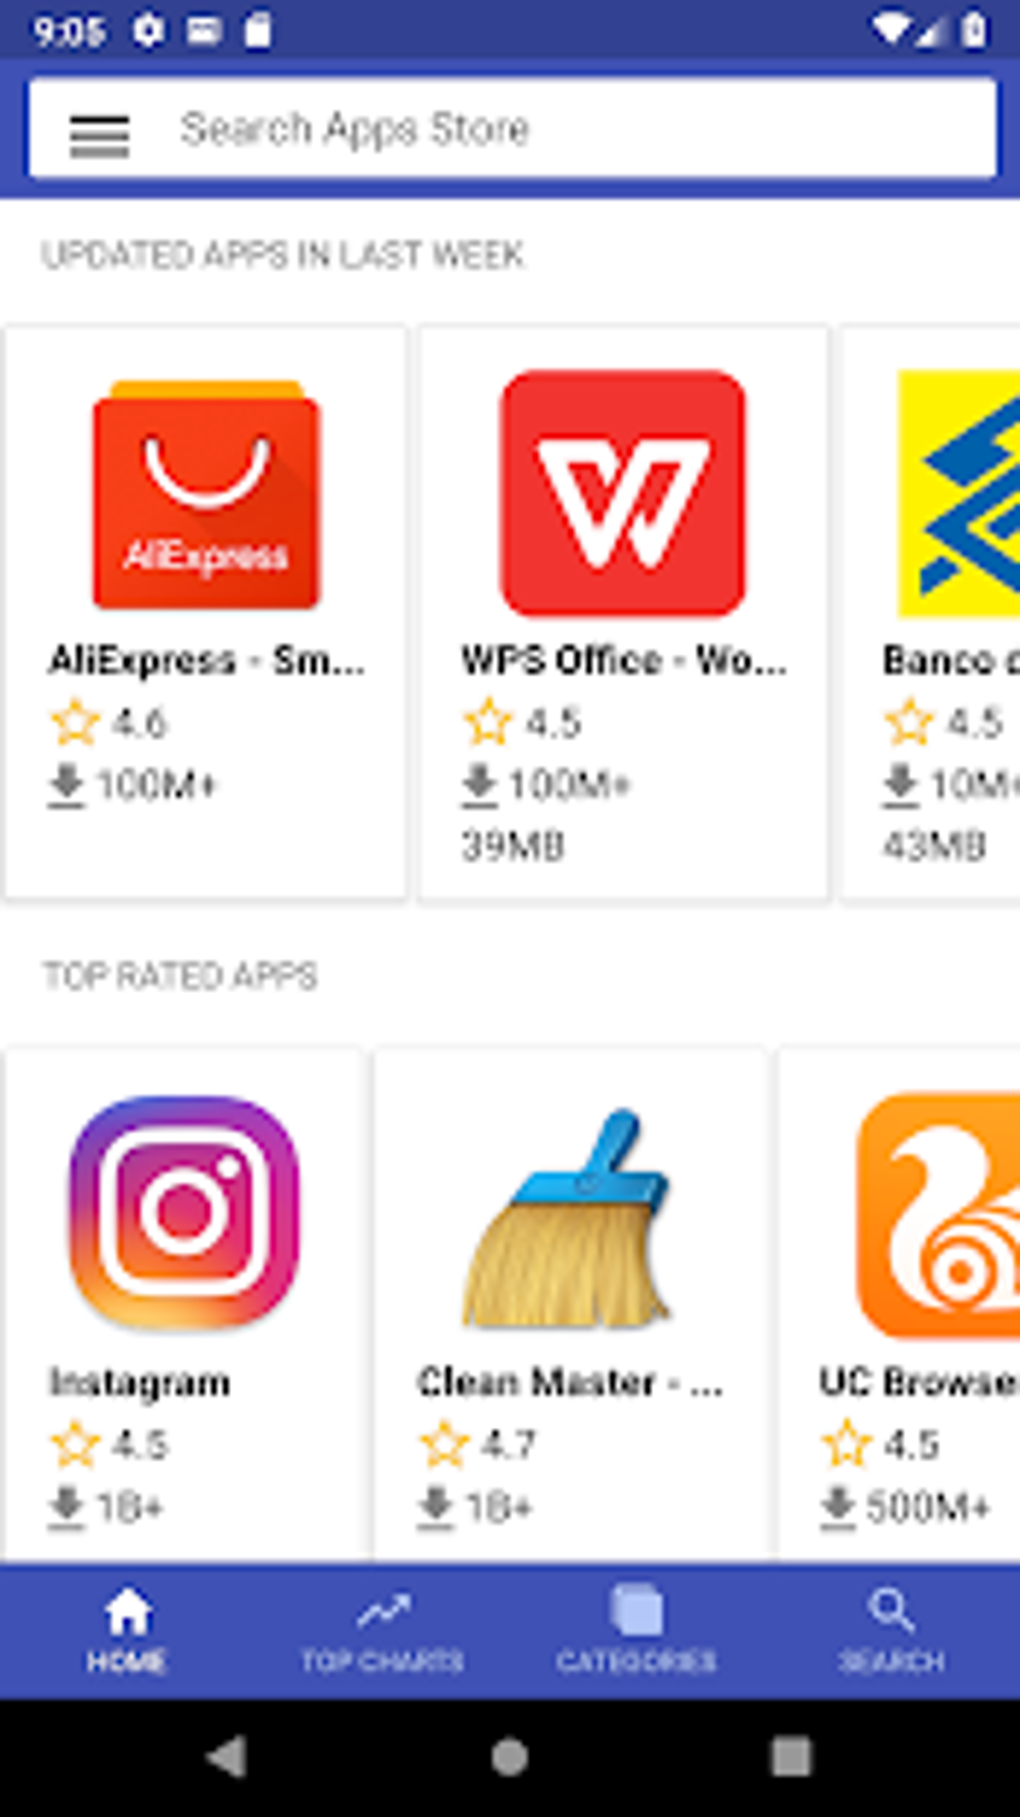Go to the Search tab
Image resolution: width=1020 pixels, height=1817 pixels.
tap(891, 1631)
